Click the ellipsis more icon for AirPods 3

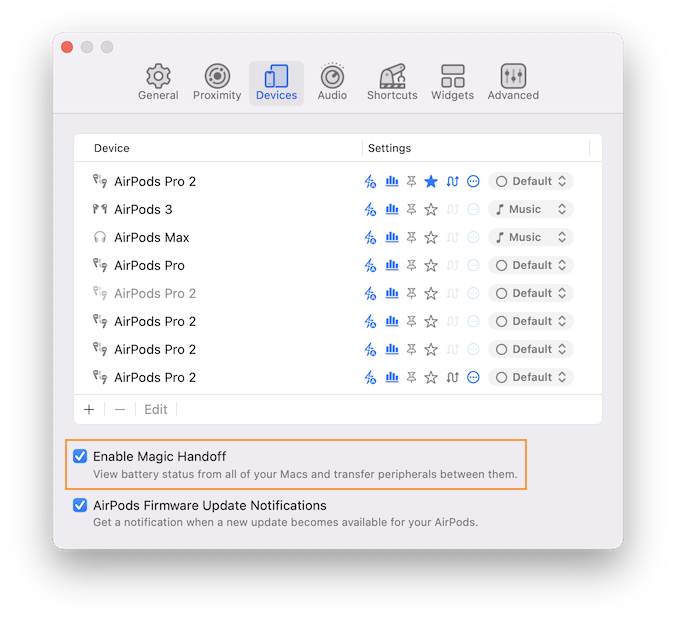pyautogui.click(x=473, y=210)
